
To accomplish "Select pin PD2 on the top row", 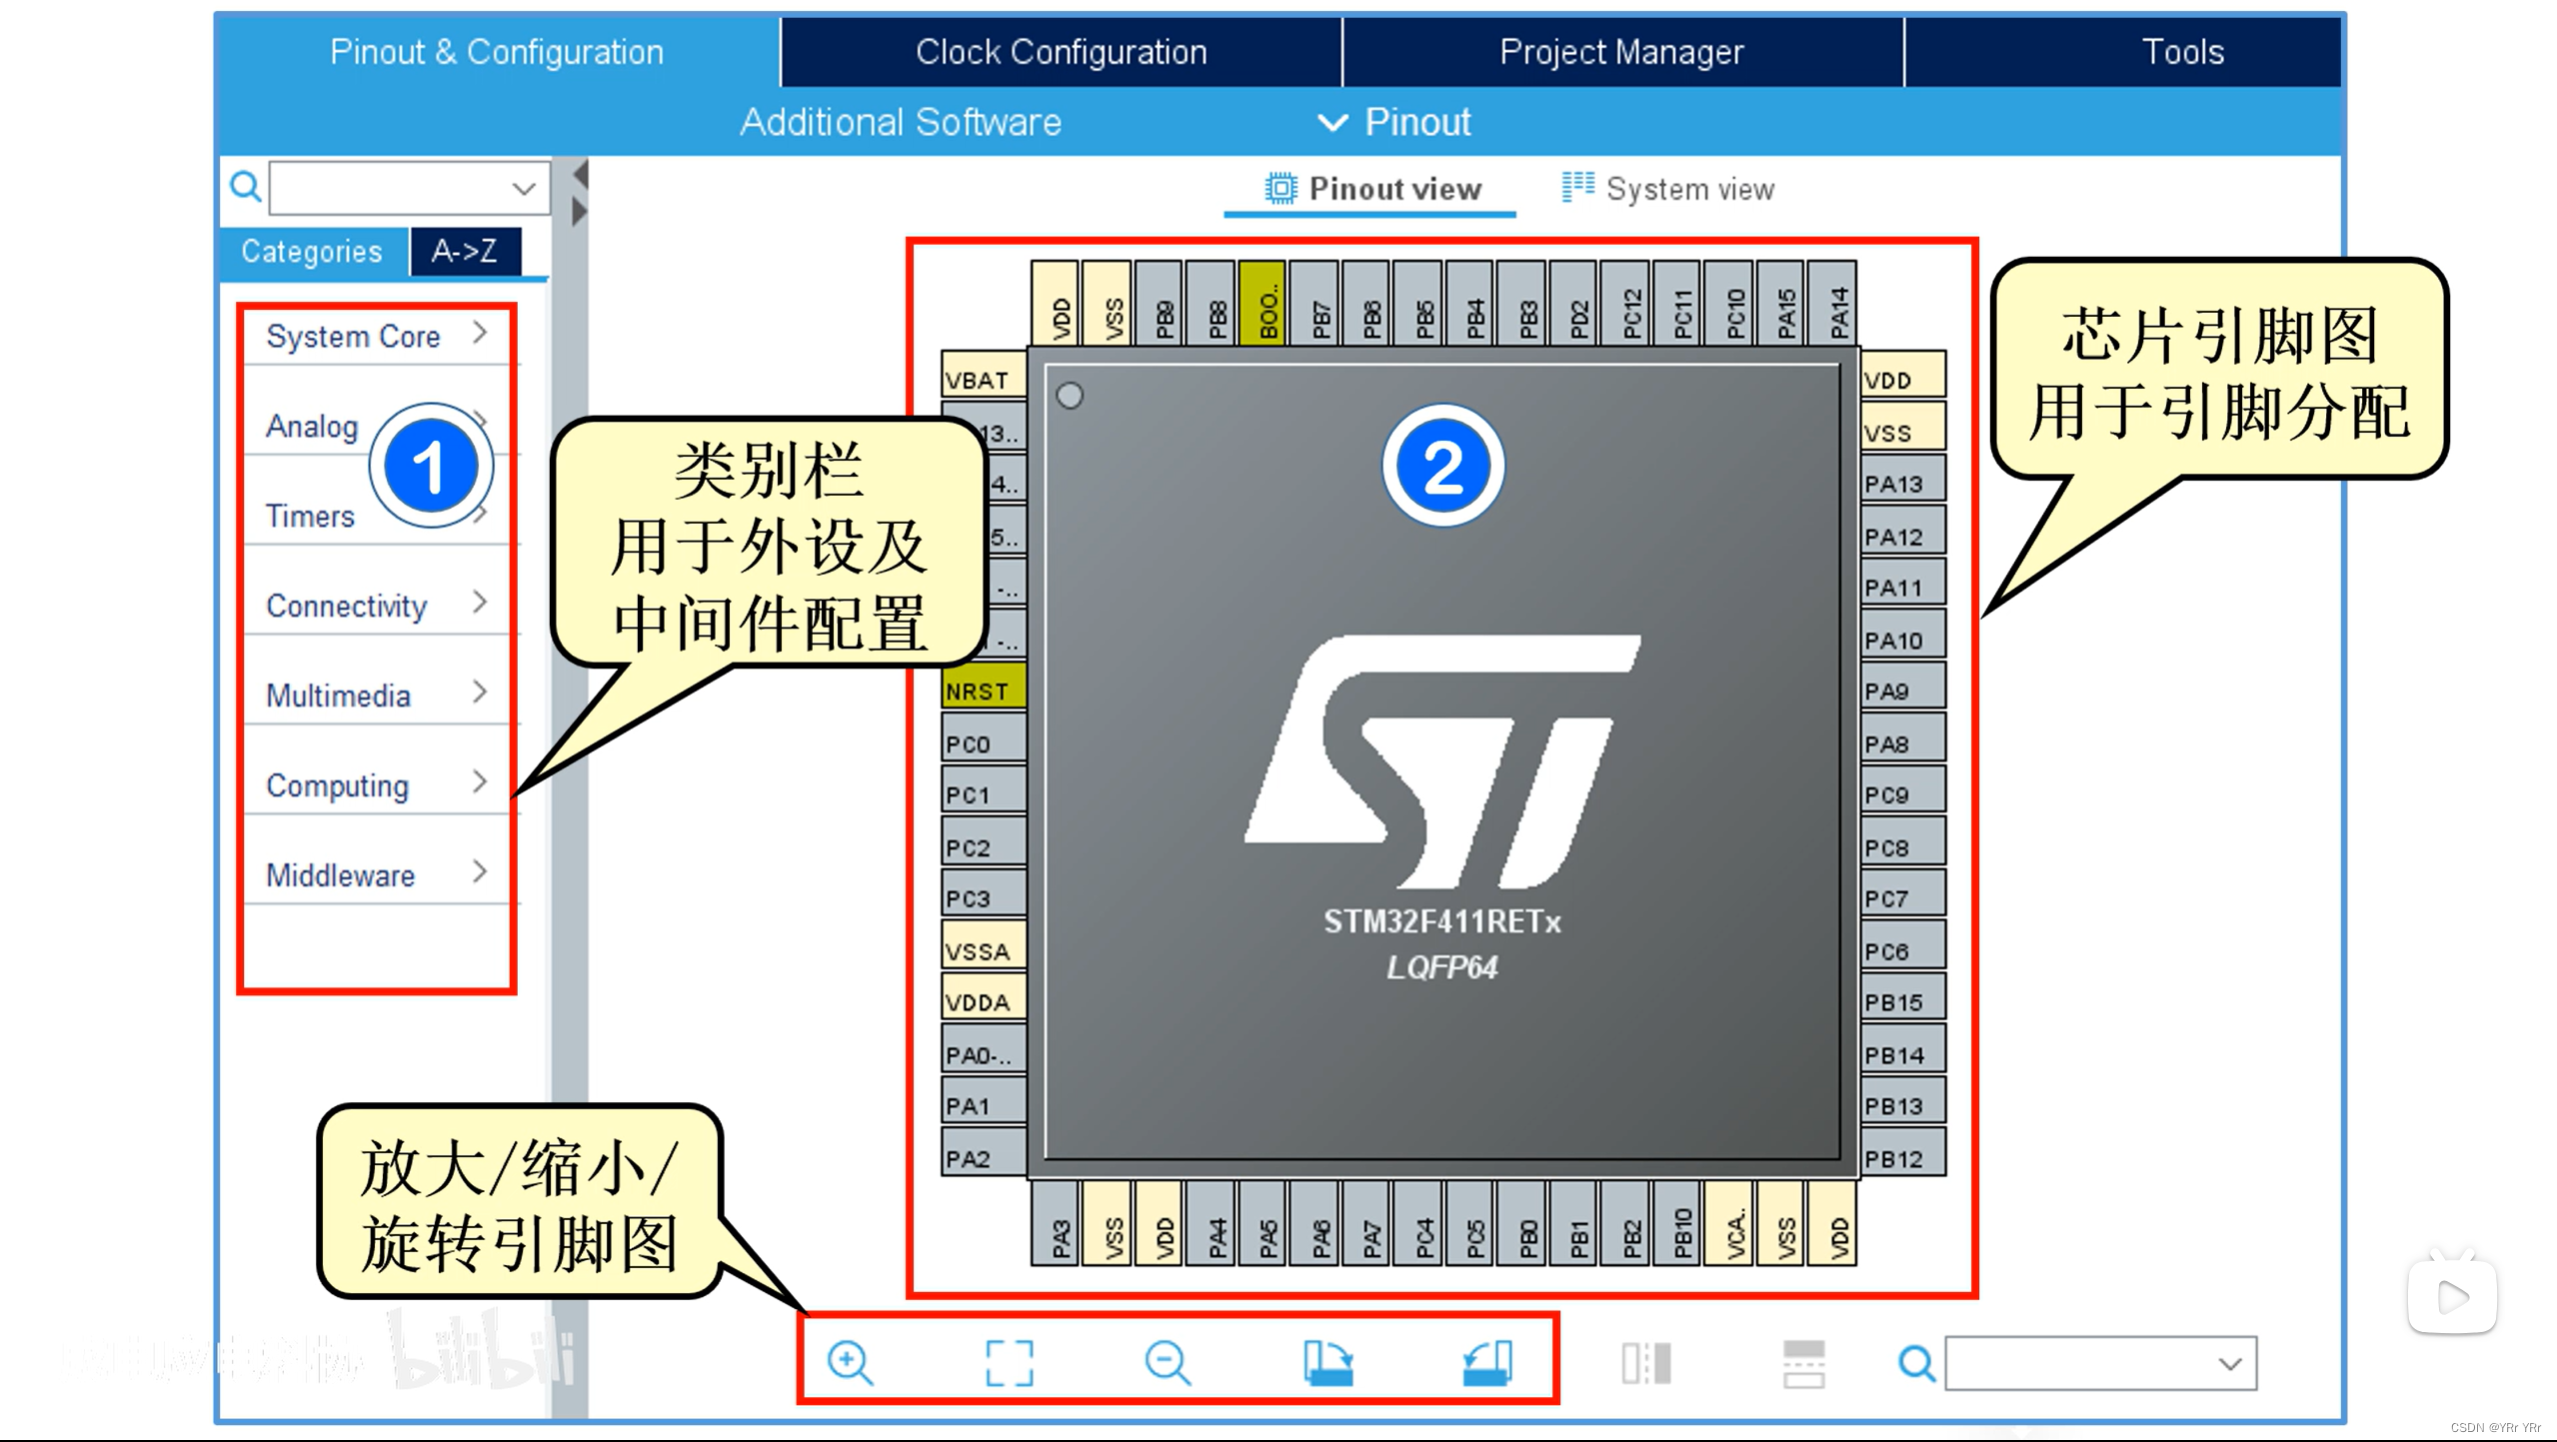I will tap(1572, 304).
